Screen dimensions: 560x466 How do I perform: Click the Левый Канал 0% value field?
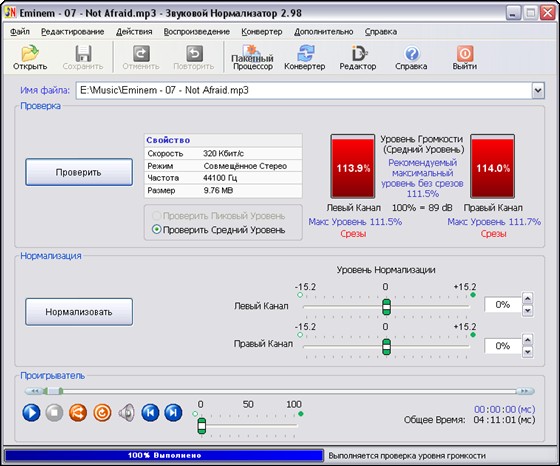tap(502, 305)
